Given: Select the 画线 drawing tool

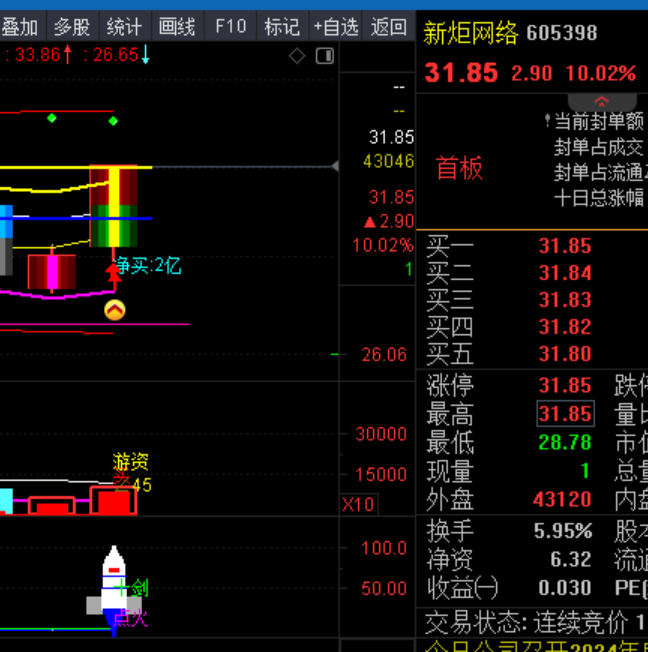Looking at the screenshot, I should [177, 27].
